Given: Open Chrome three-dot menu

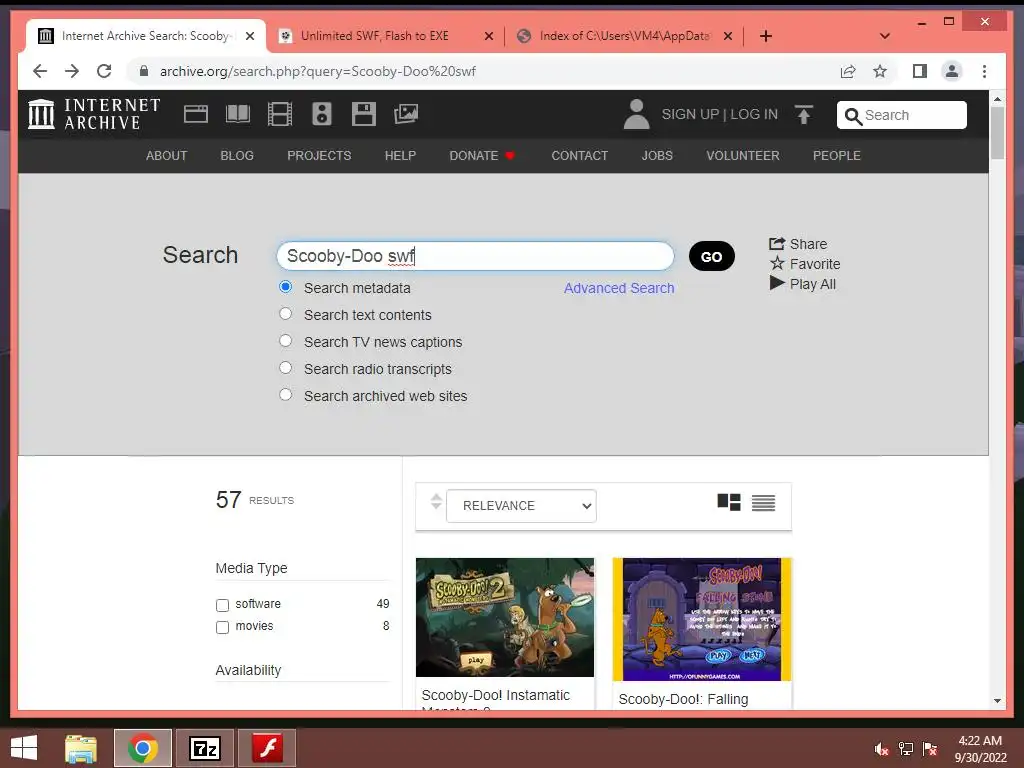Looking at the screenshot, I should pos(984,71).
